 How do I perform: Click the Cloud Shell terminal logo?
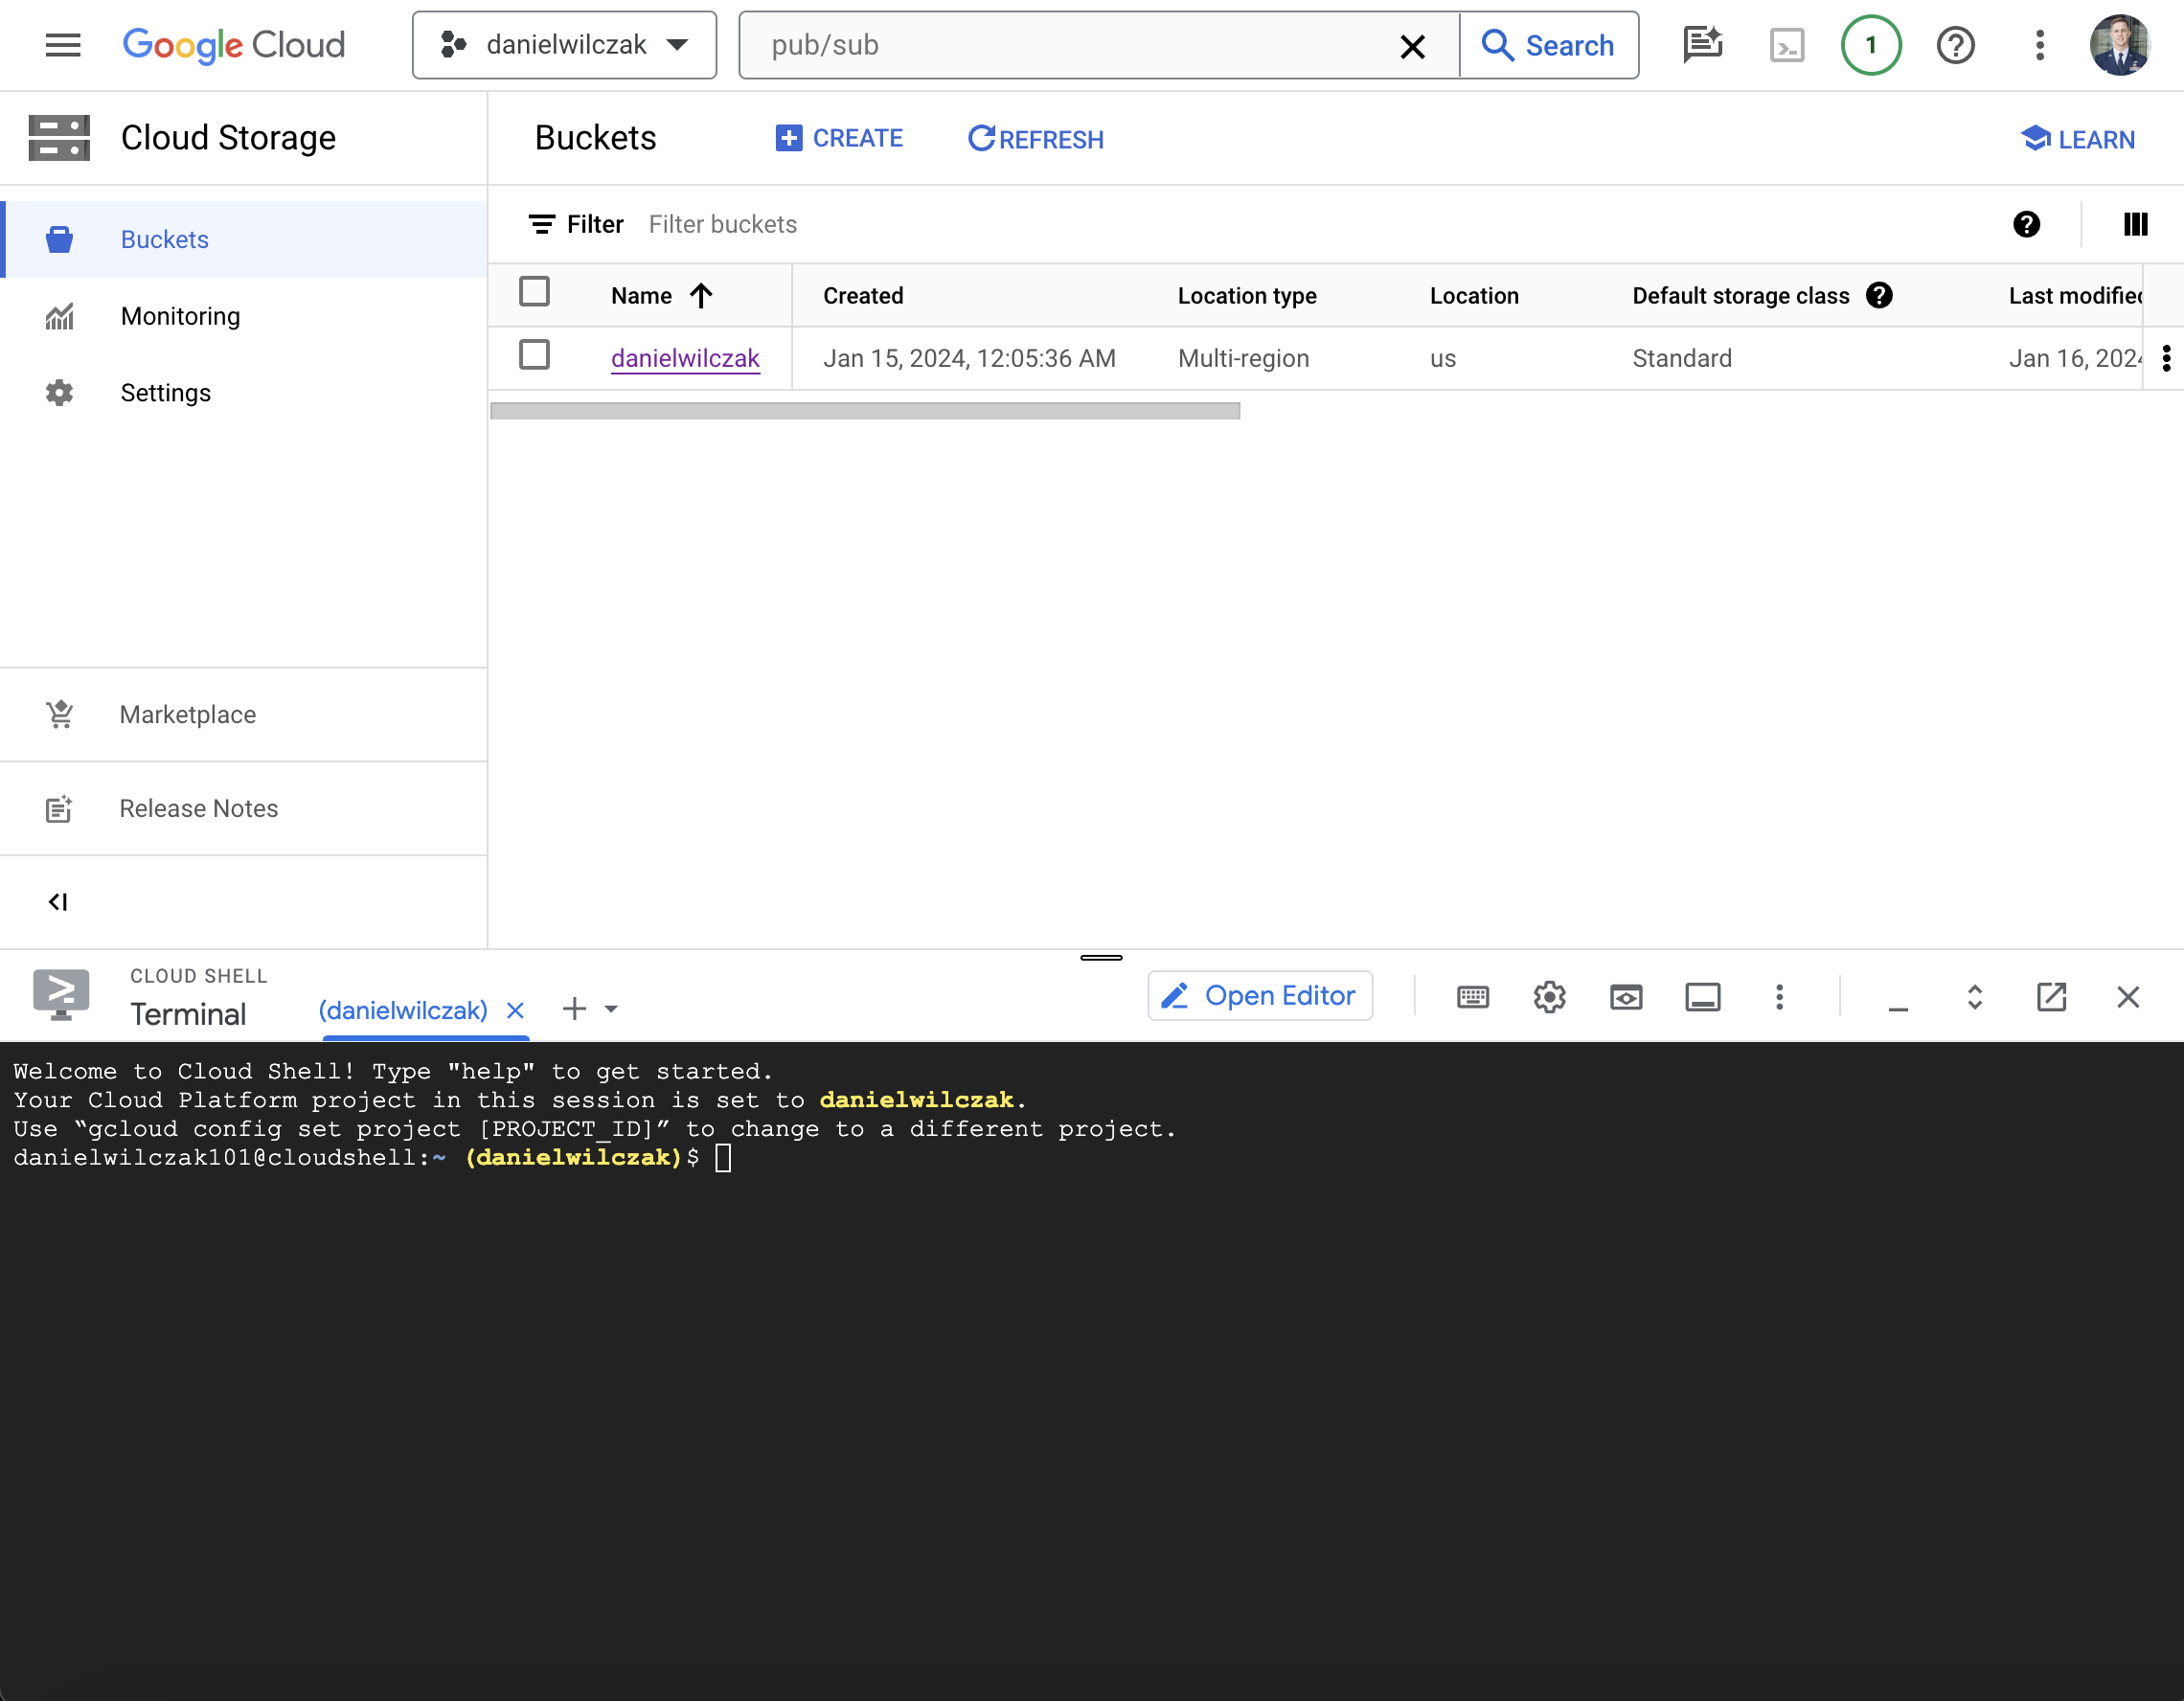61,994
